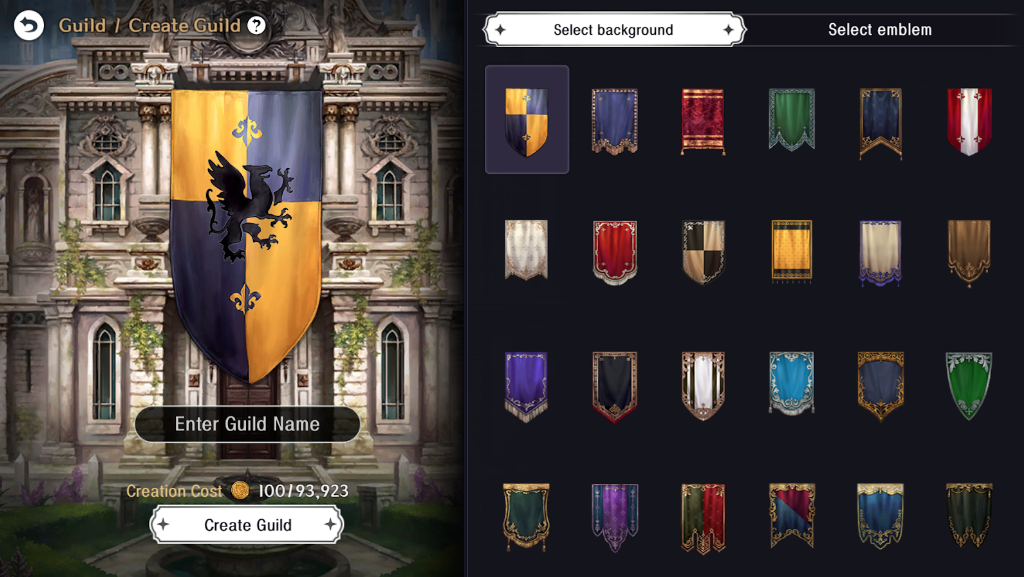Choose the red and white striped banner
The image size is (1024, 577).
click(968, 121)
